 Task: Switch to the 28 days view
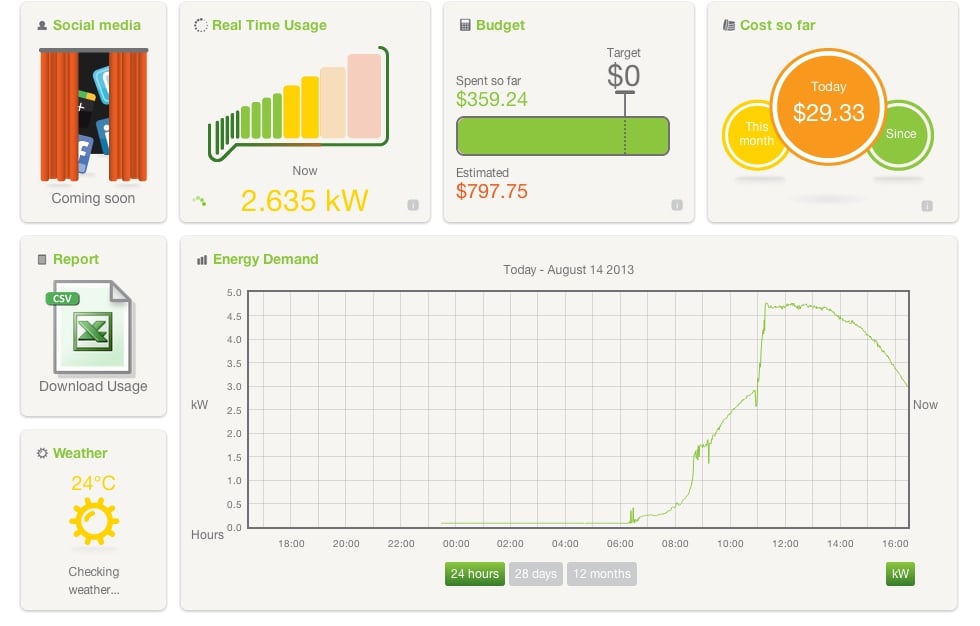(x=536, y=574)
